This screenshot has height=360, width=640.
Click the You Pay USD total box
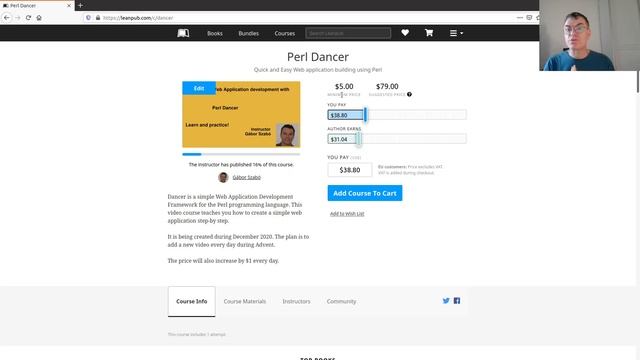tap(350, 170)
